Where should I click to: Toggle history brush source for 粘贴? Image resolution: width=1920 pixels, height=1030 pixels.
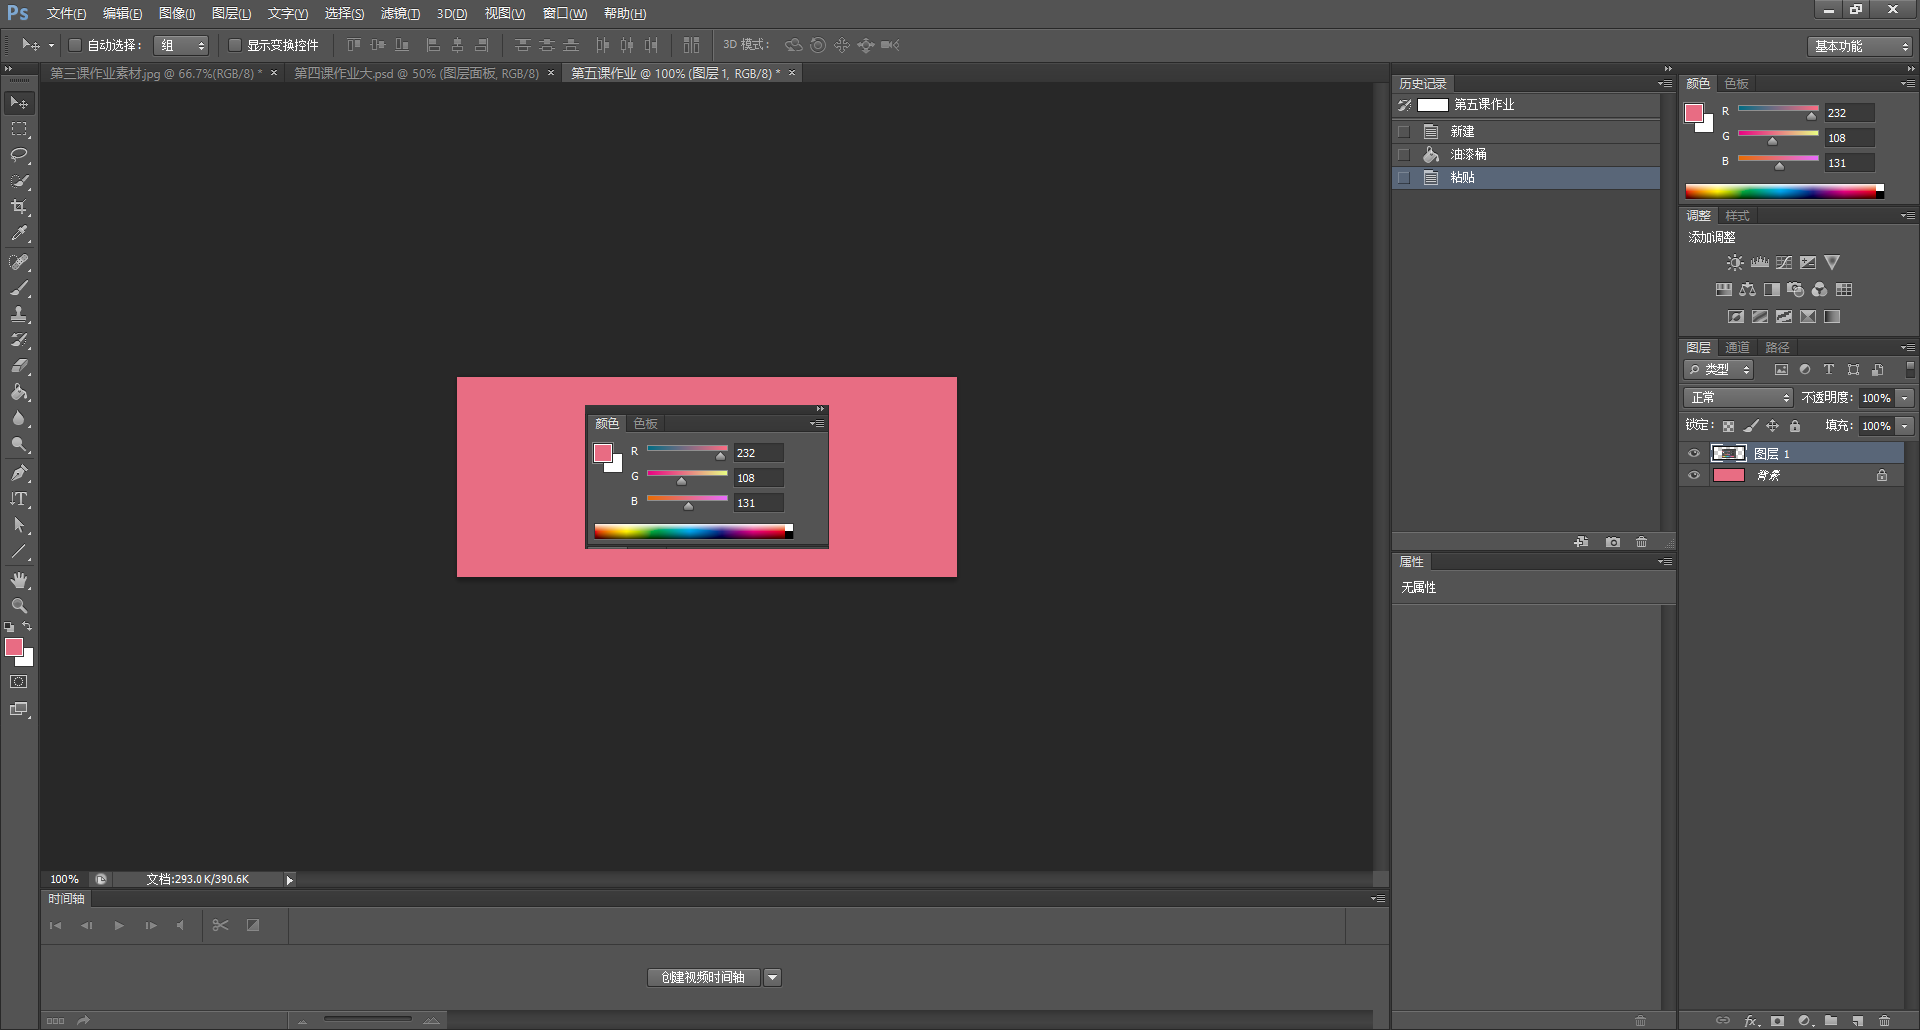tap(1404, 178)
